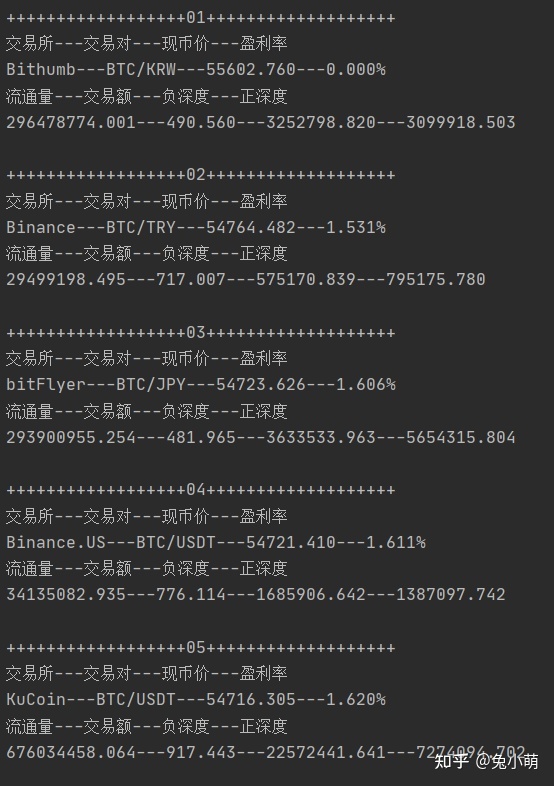Click the section 02 divider line
Screen dimensions: 554x786
[201, 174]
